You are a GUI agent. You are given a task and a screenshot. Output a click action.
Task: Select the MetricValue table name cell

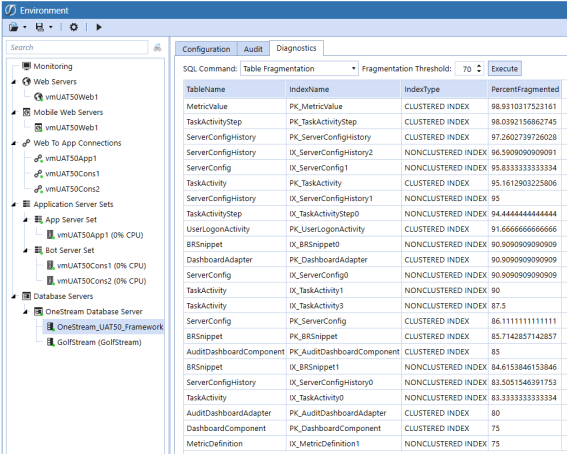[x=235, y=107]
